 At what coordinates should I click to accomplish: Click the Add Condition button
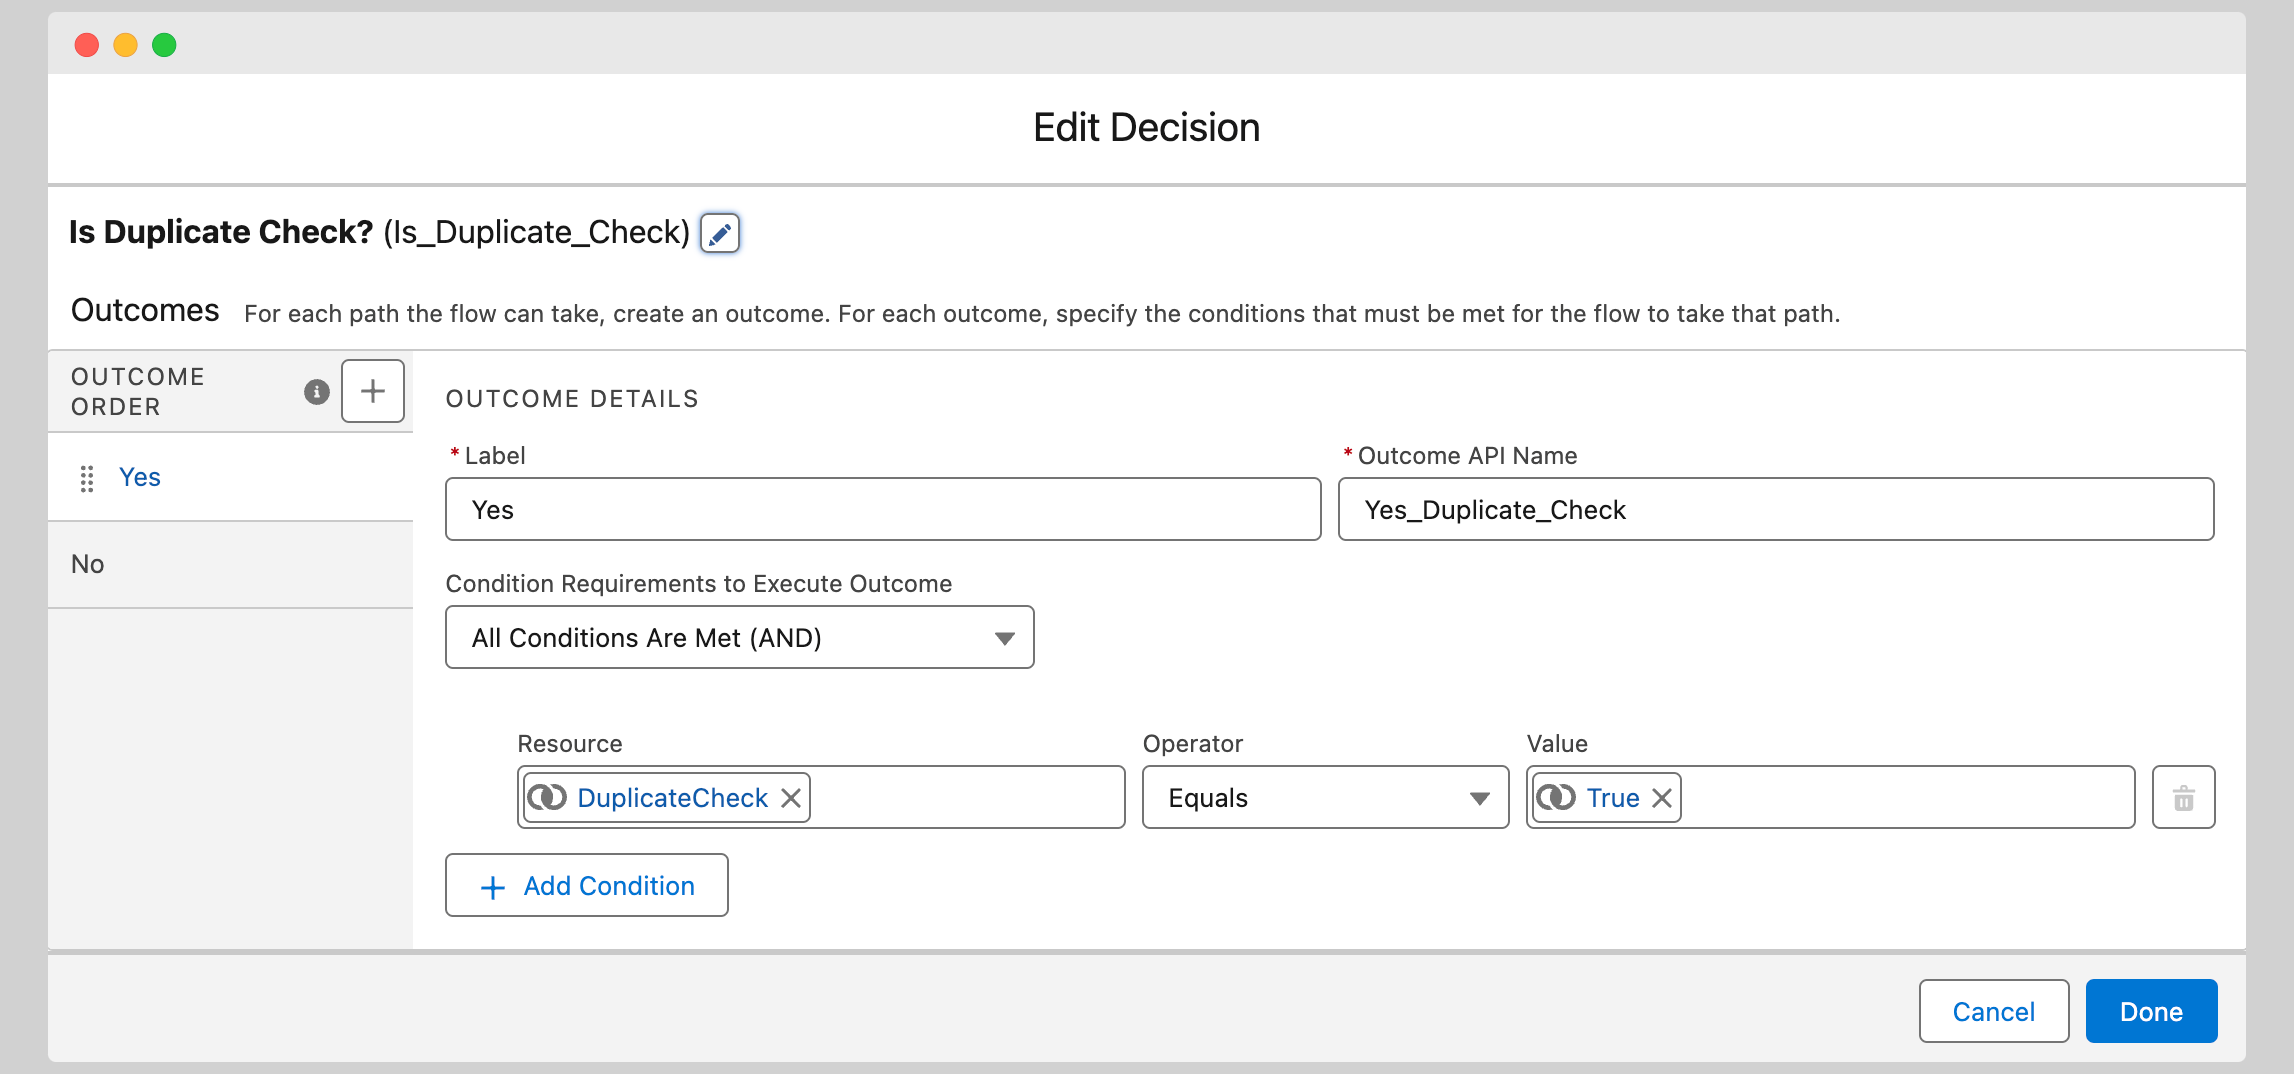[x=587, y=886]
